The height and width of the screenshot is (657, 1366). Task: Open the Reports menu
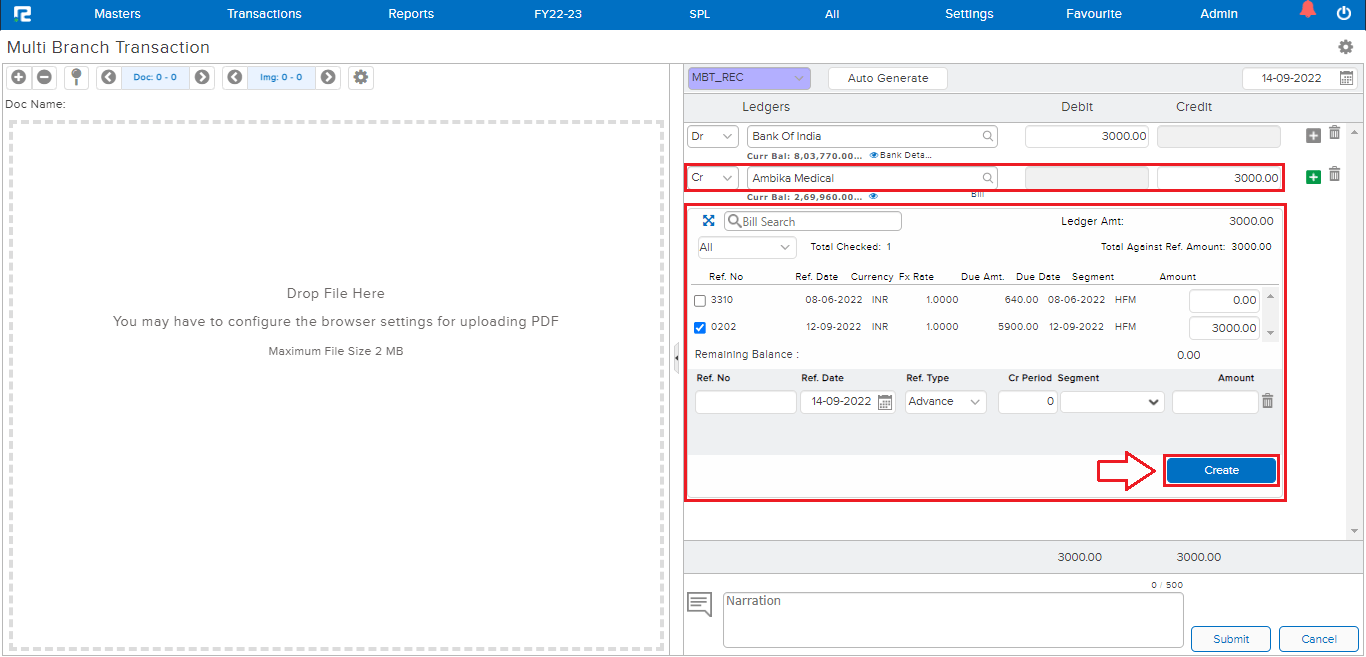[x=411, y=14]
